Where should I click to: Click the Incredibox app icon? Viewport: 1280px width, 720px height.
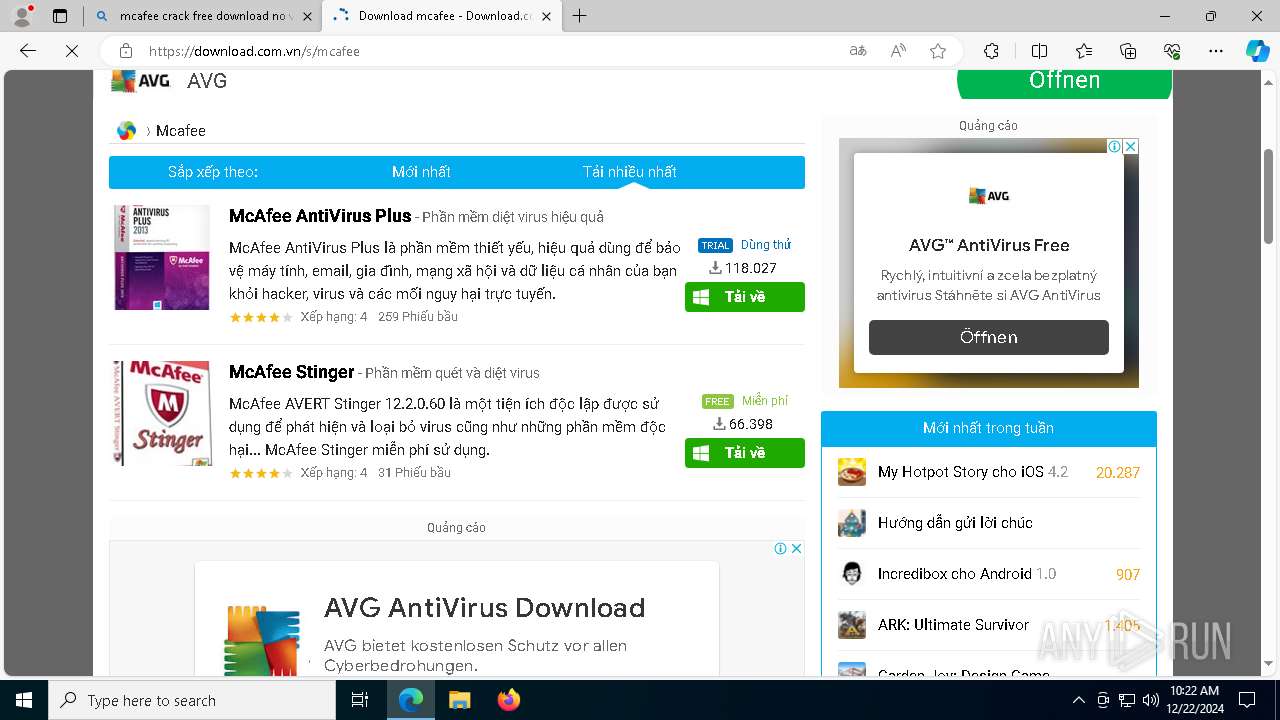852,574
